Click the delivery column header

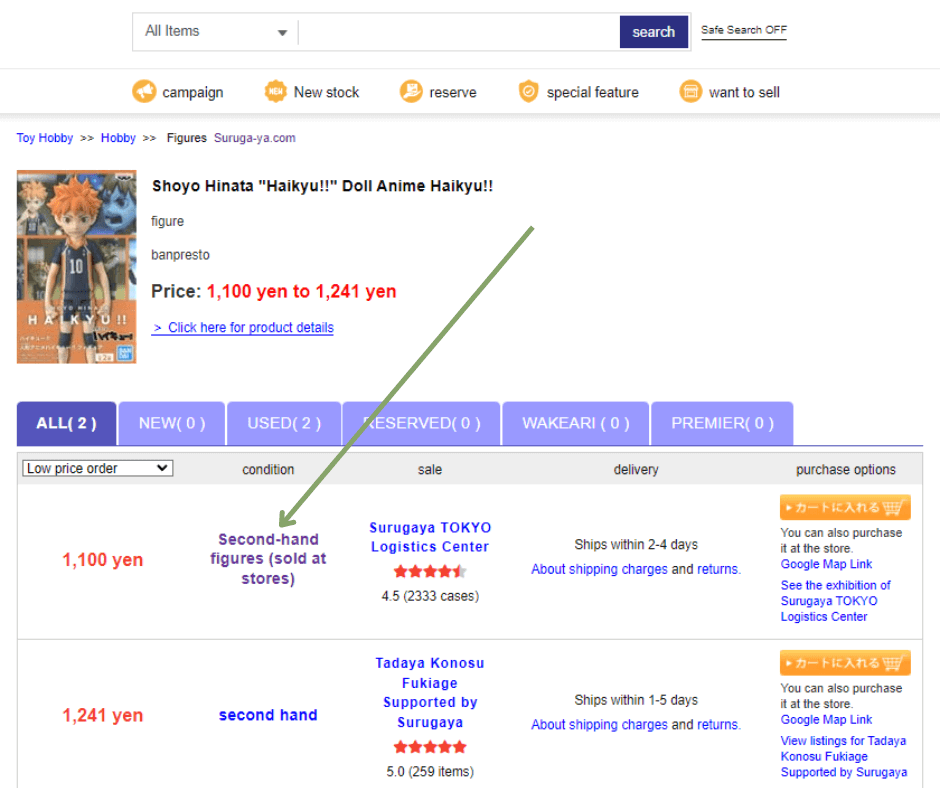click(635, 470)
